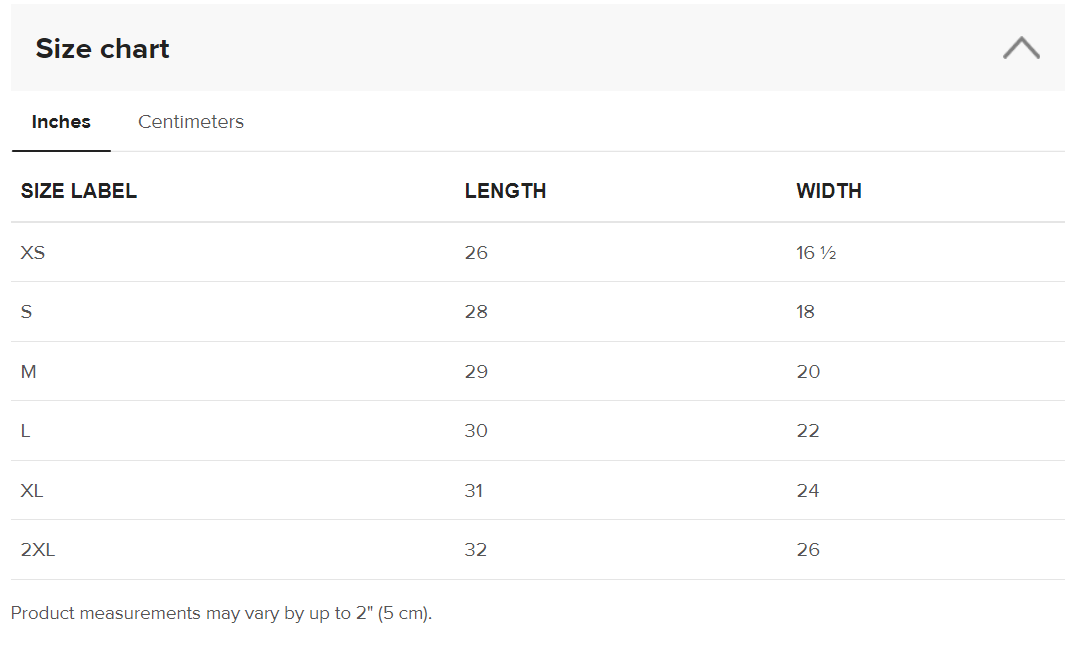Click the product measurements disclaimer text

pos(221,613)
